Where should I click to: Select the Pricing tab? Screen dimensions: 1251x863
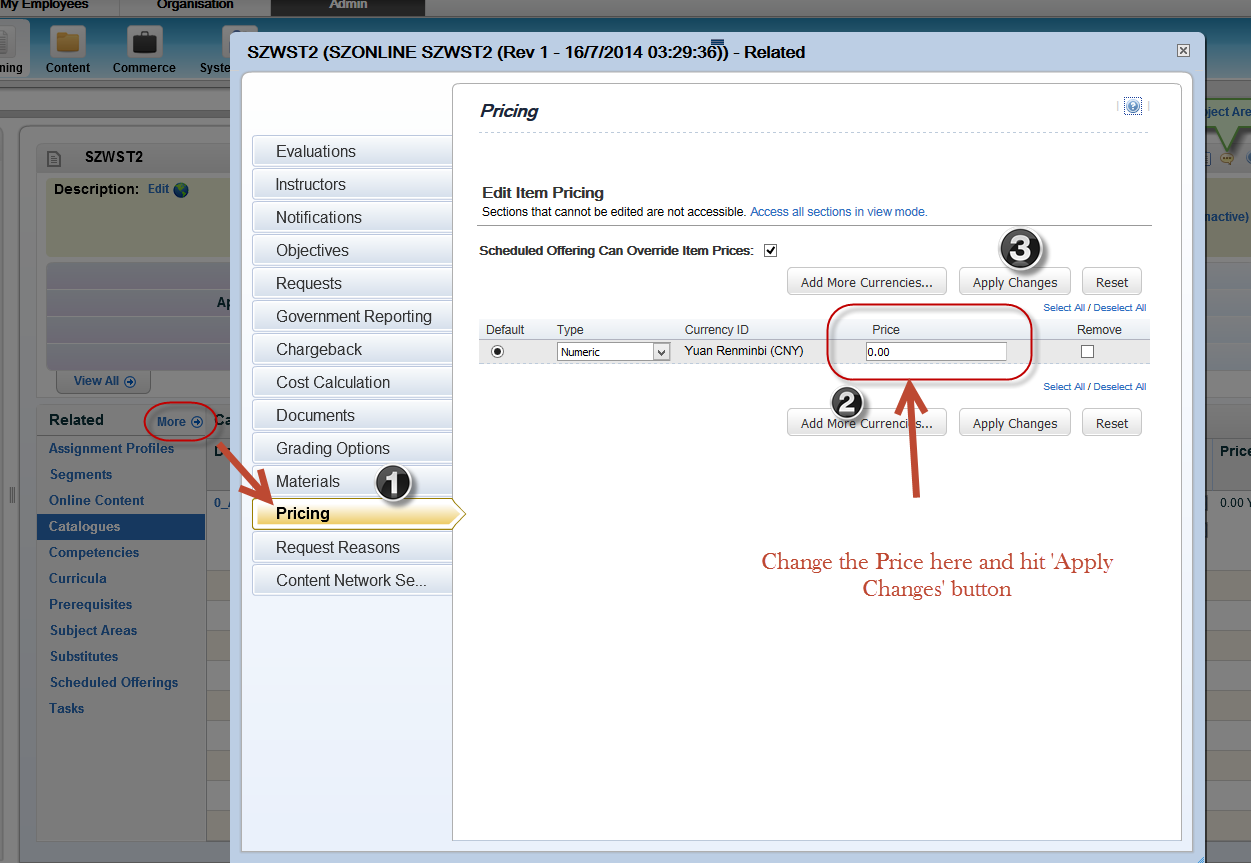[357, 513]
